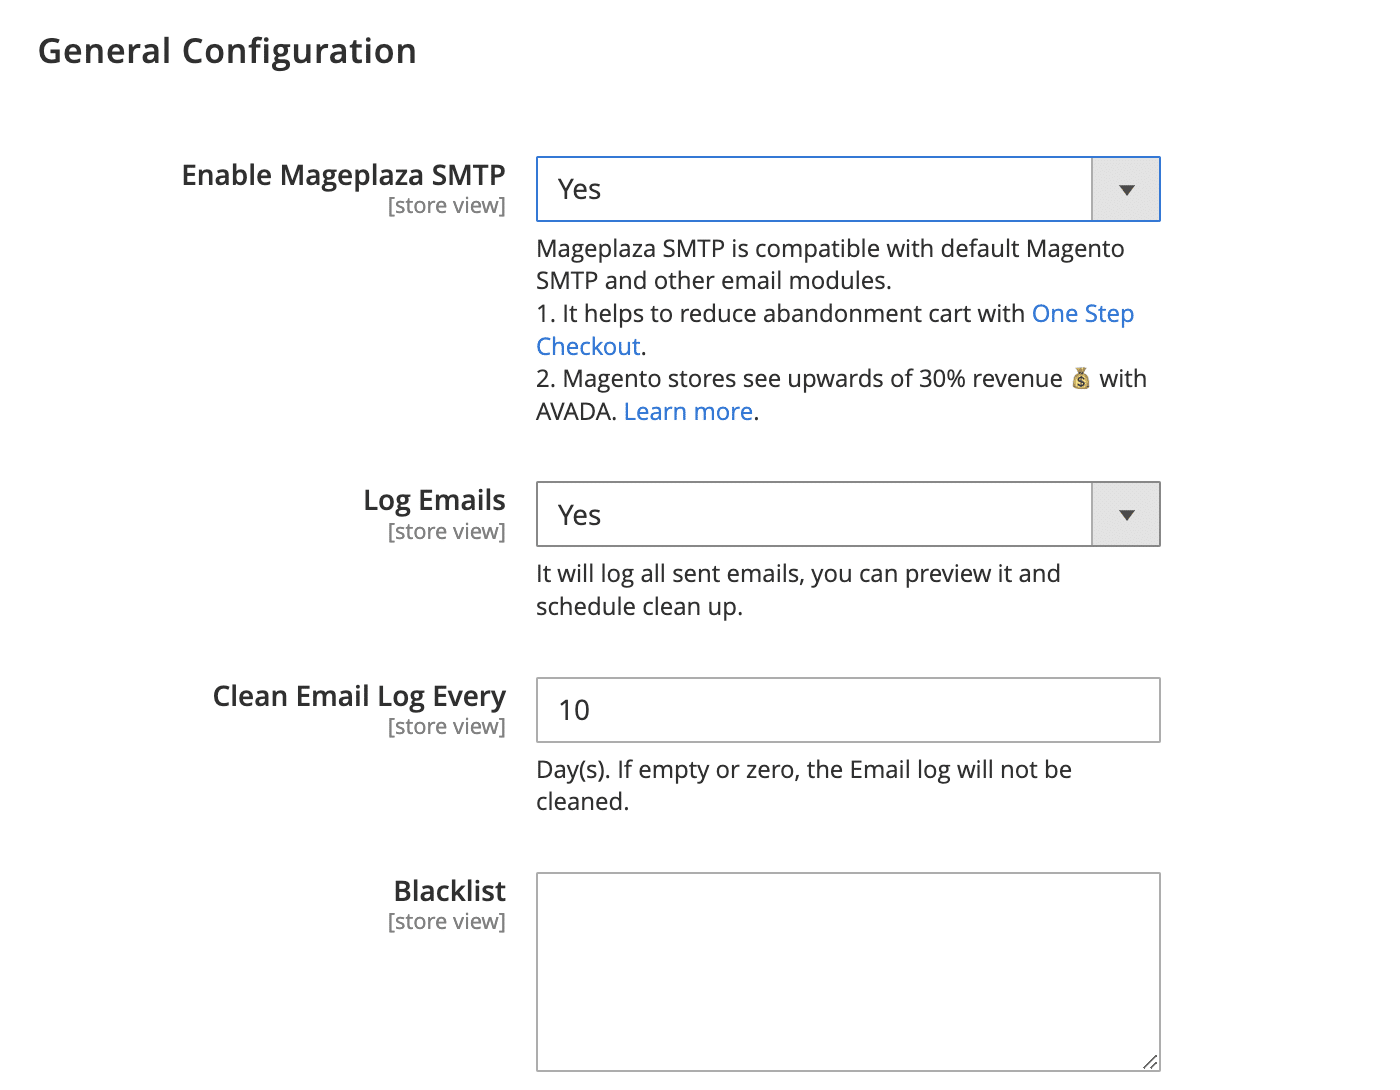Click the store view label under Blacklist
Viewport: 1400px width, 1090px height.
pyautogui.click(x=446, y=921)
